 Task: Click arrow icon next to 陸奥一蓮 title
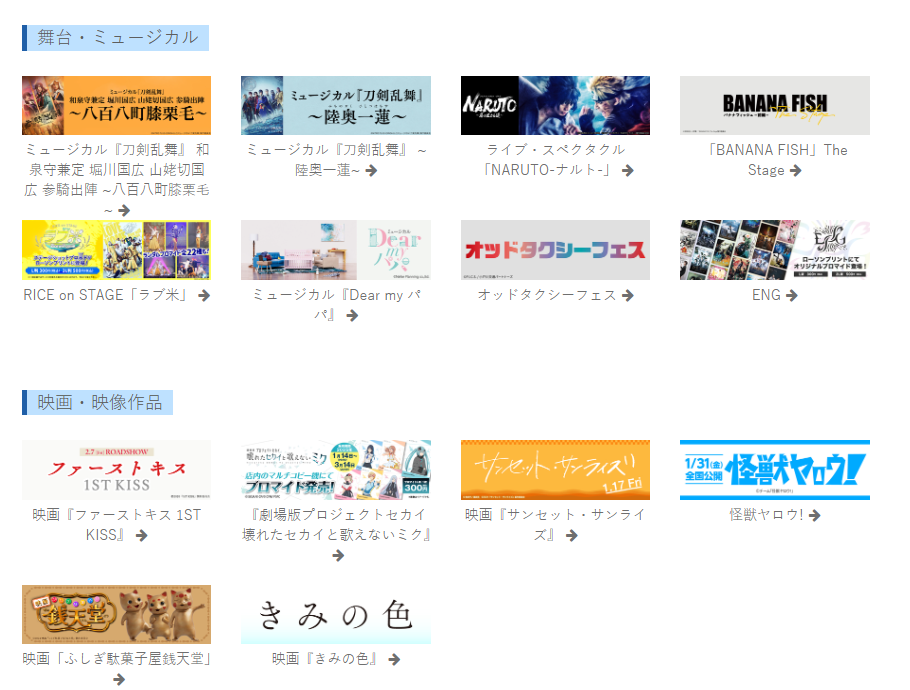(x=371, y=171)
